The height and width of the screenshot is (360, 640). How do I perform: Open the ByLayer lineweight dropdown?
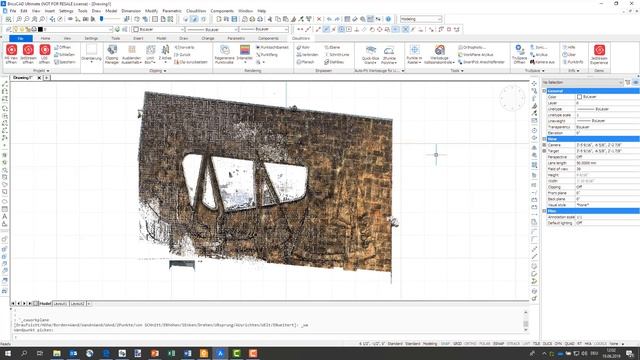tap(264, 29)
